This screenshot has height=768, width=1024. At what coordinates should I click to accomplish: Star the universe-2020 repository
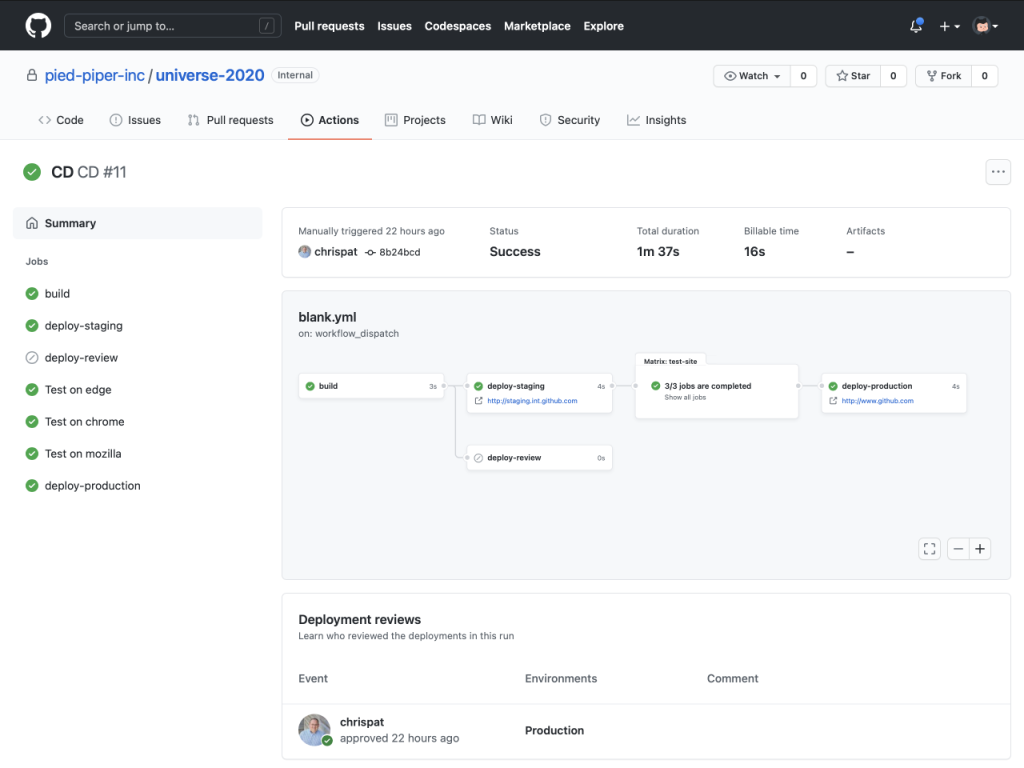pos(853,76)
